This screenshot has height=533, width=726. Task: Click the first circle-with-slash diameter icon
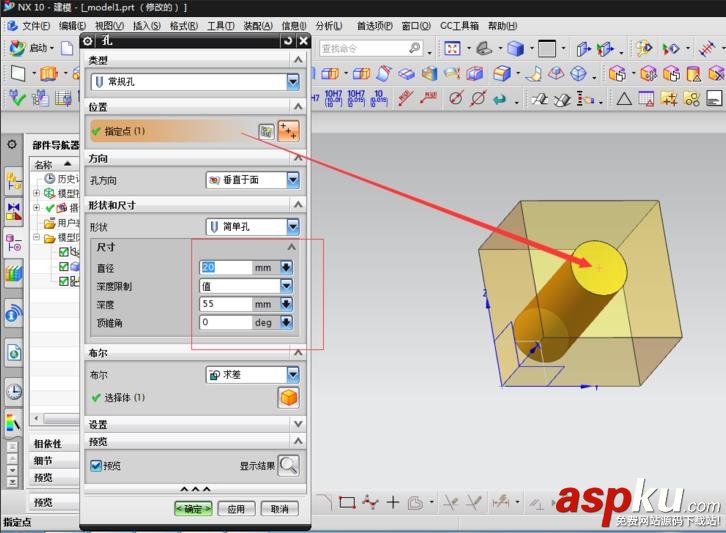(456, 98)
